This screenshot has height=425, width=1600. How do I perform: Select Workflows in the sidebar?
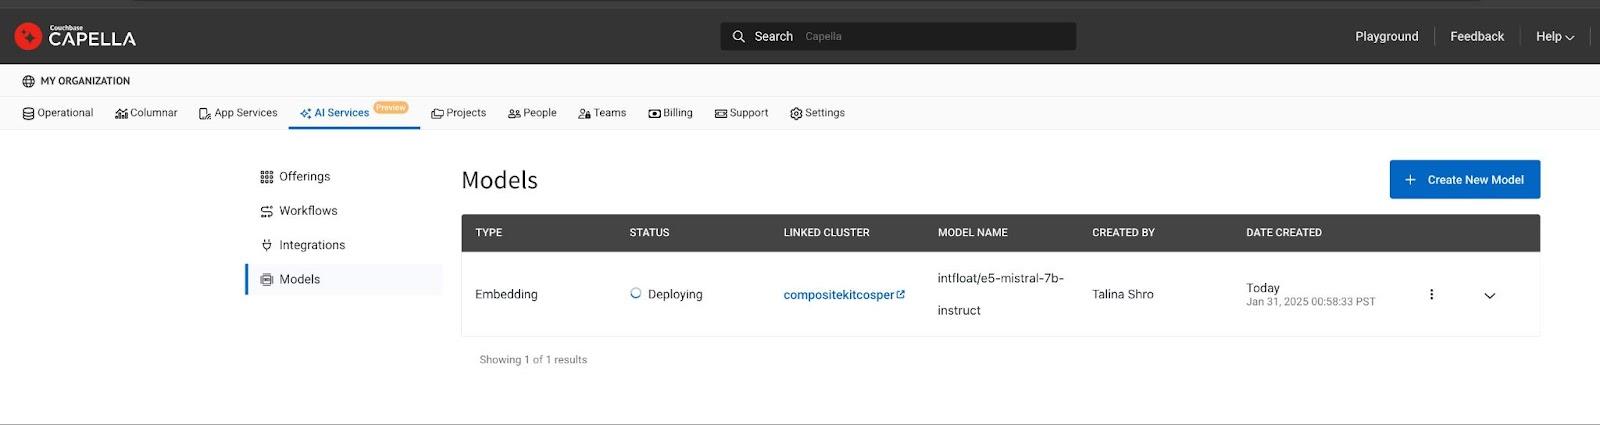(299, 211)
